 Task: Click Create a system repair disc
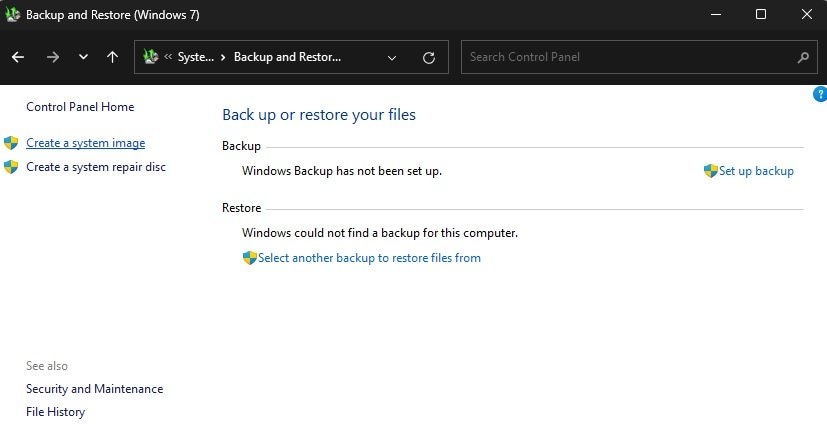coord(96,167)
